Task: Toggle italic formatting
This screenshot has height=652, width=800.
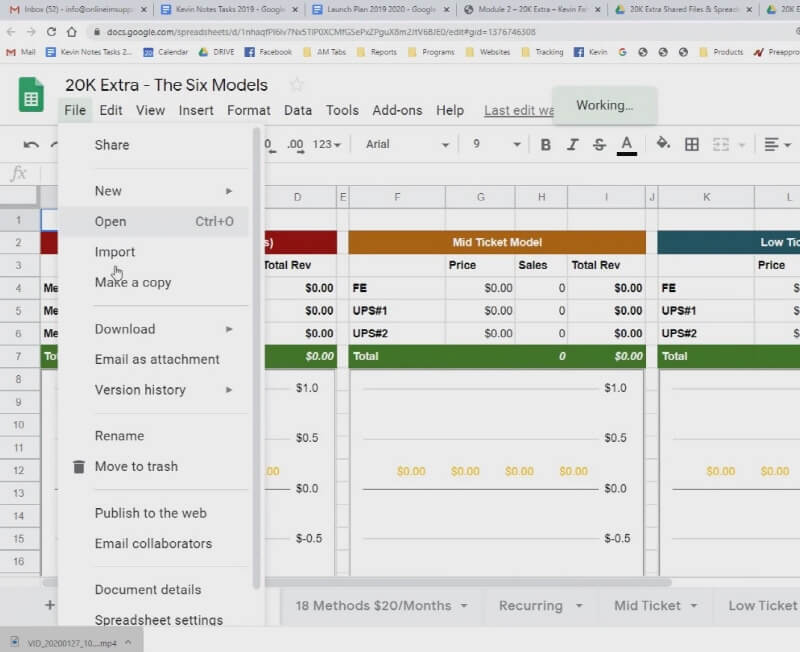Action: coord(572,145)
